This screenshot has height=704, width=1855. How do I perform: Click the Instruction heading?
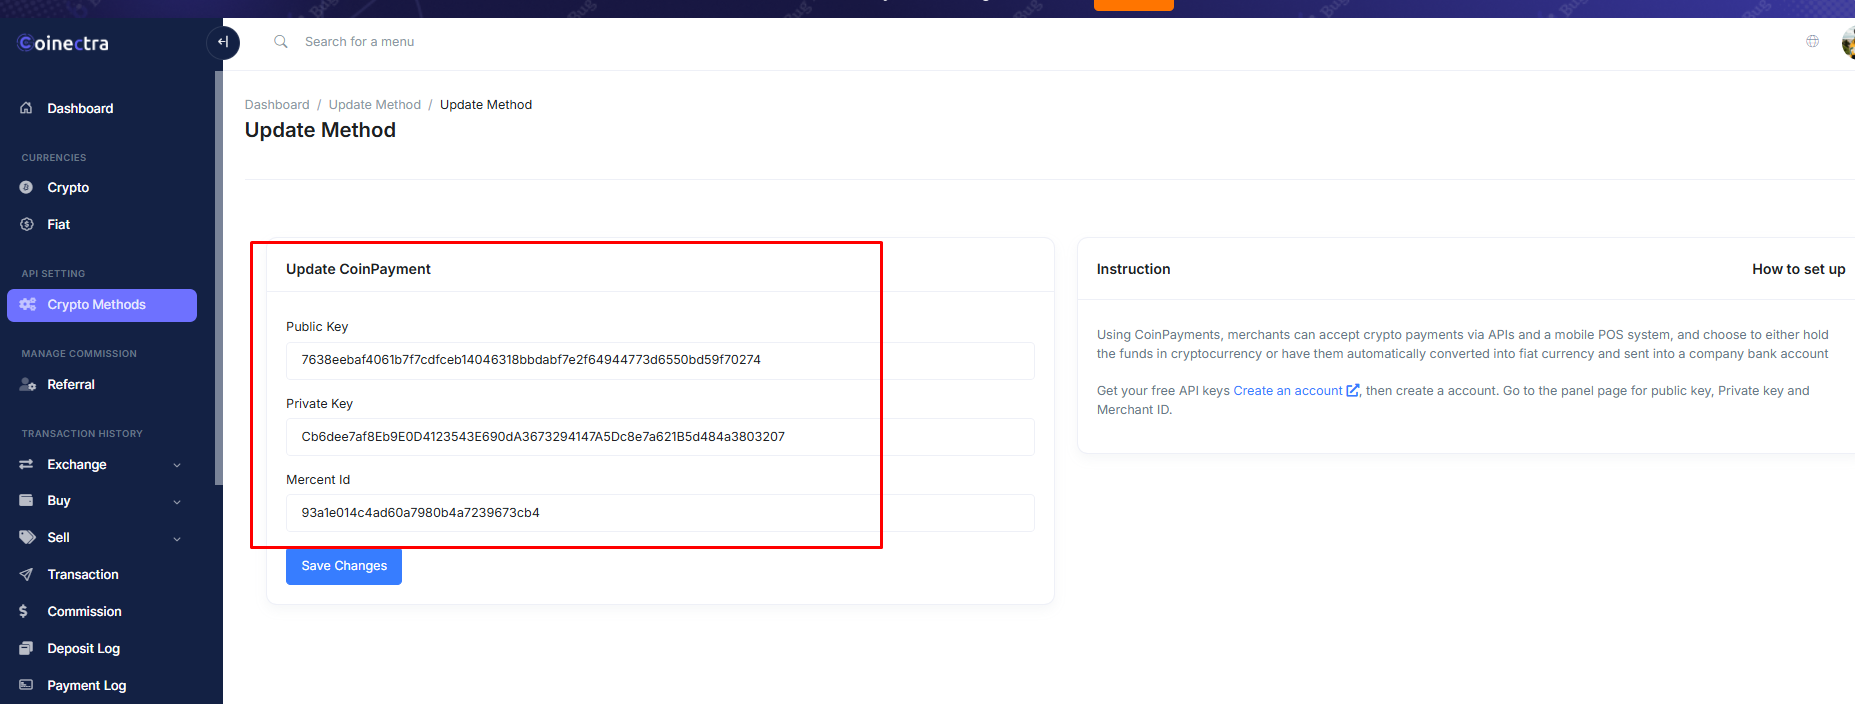1133,269
